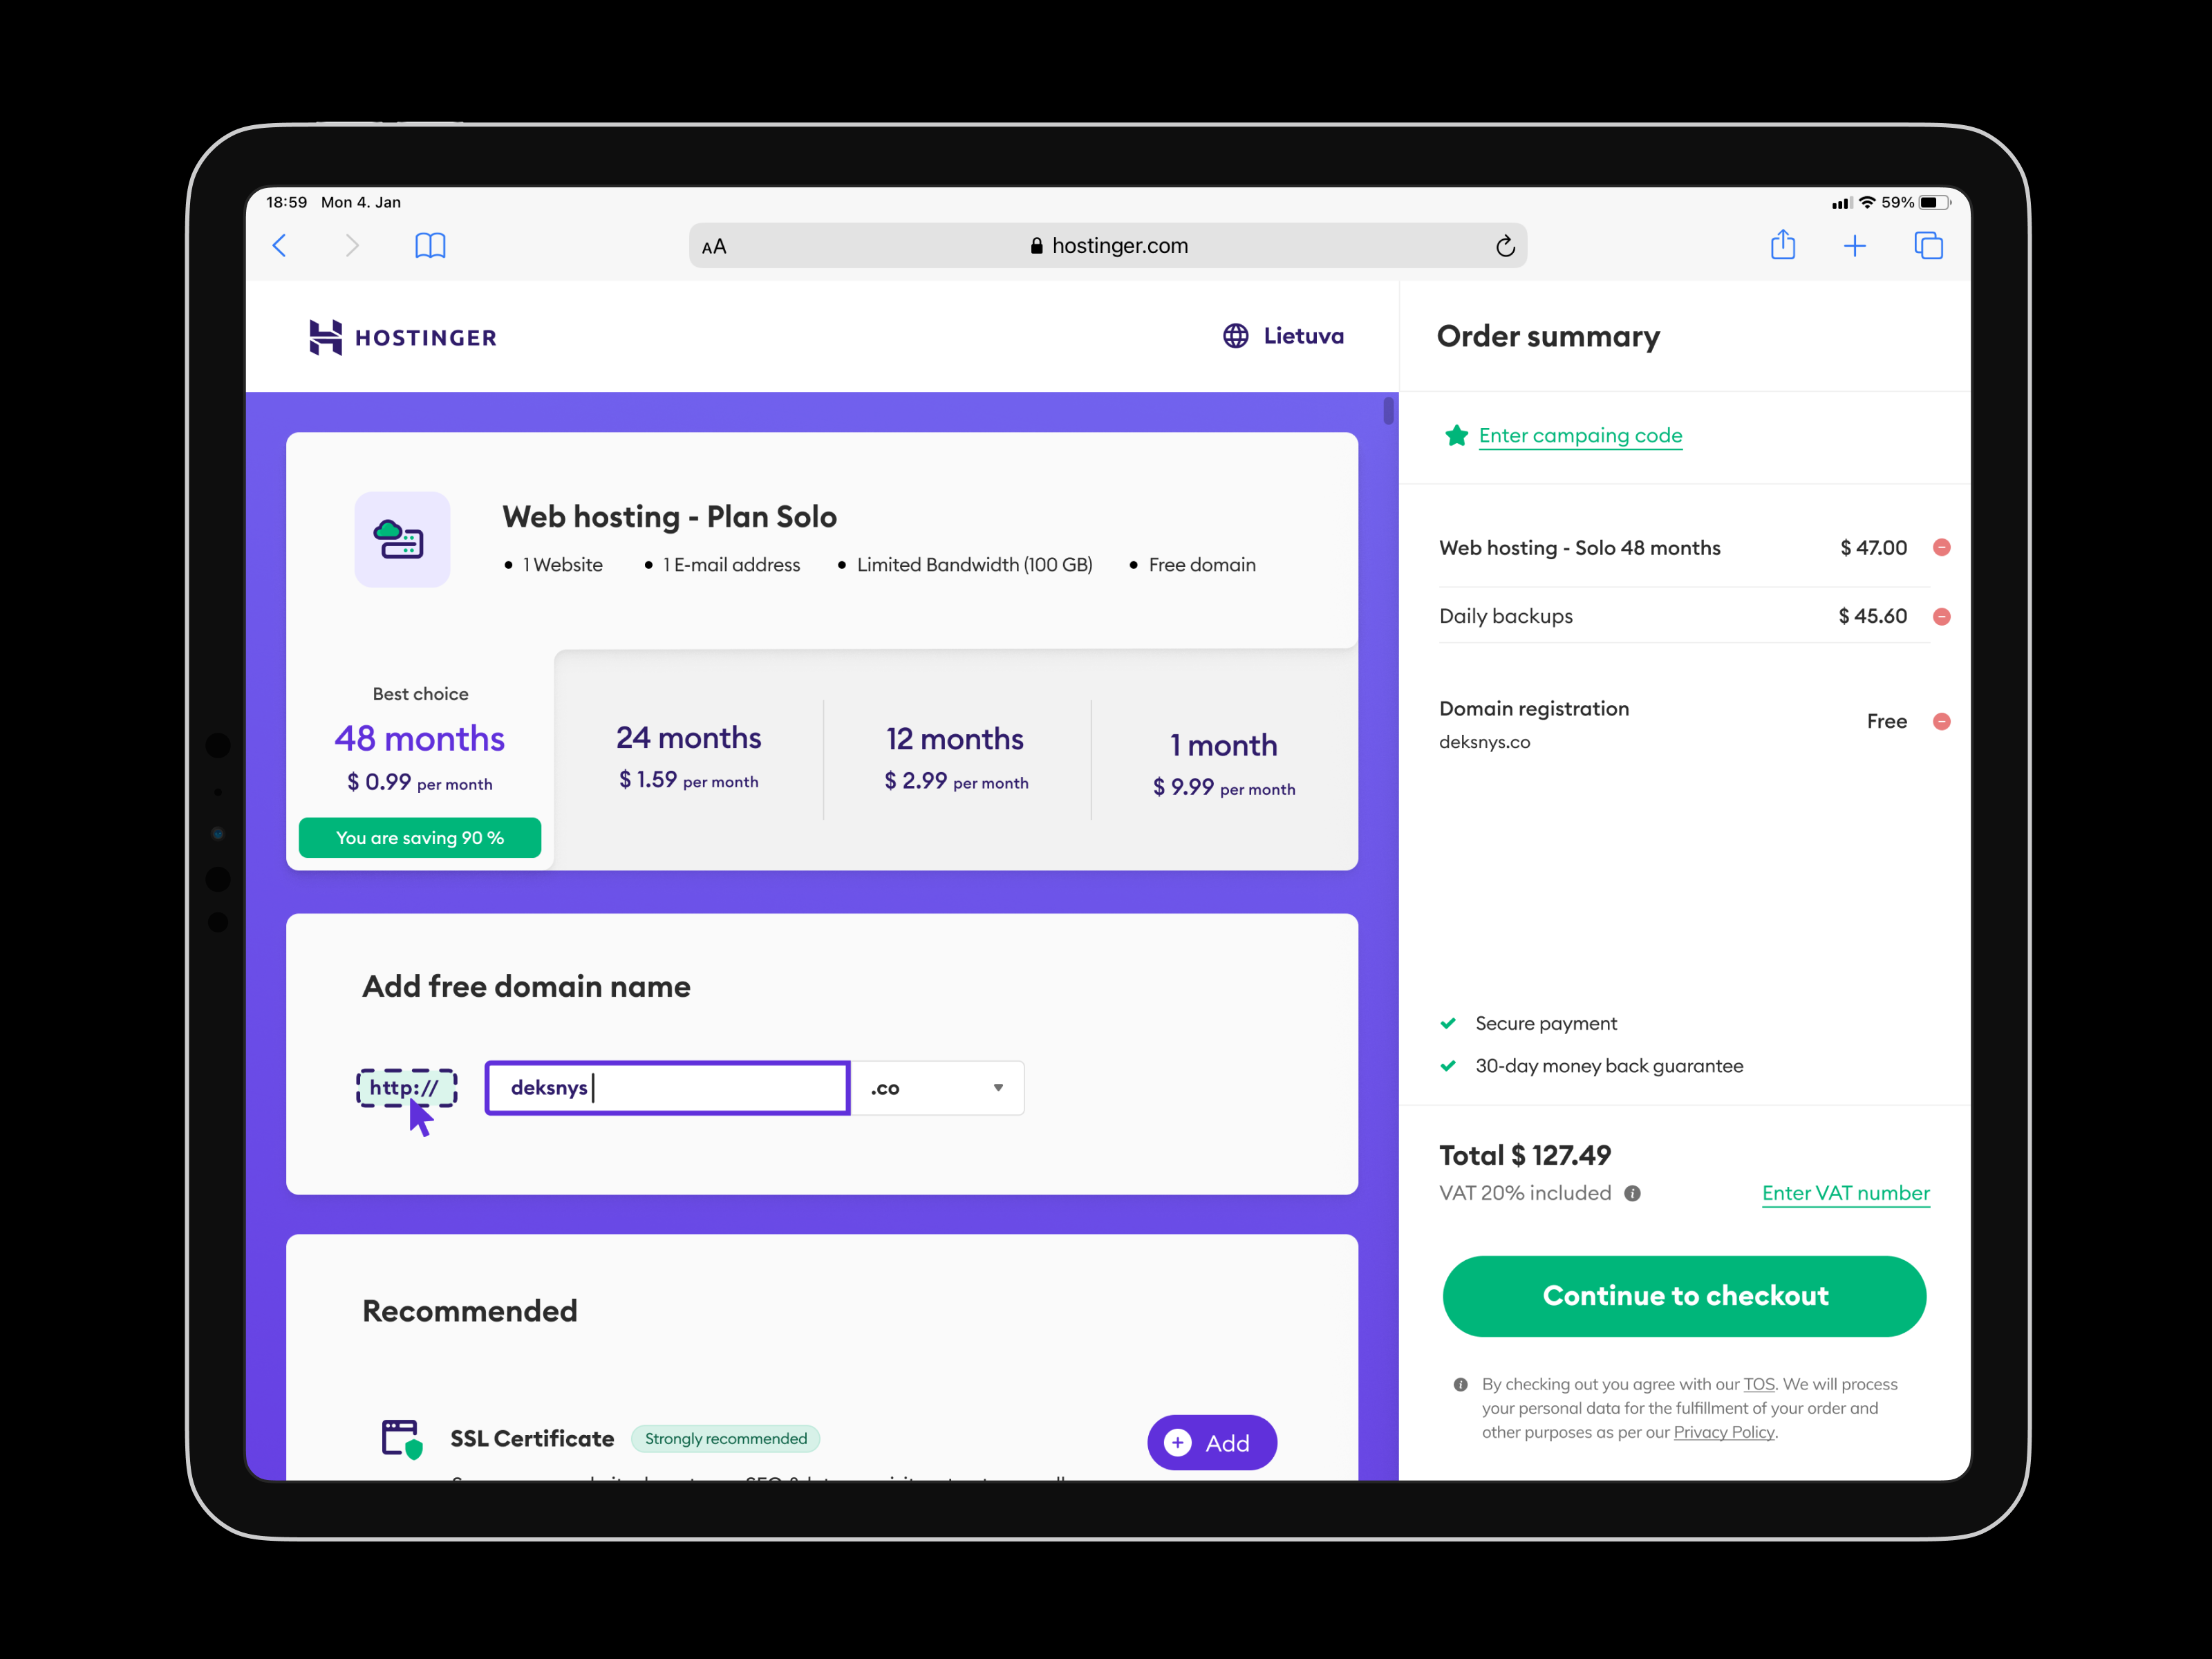Screen dimensions: 2212x1659
Task: Click the 'Secure payment' text
Action: point(1546,1024)
